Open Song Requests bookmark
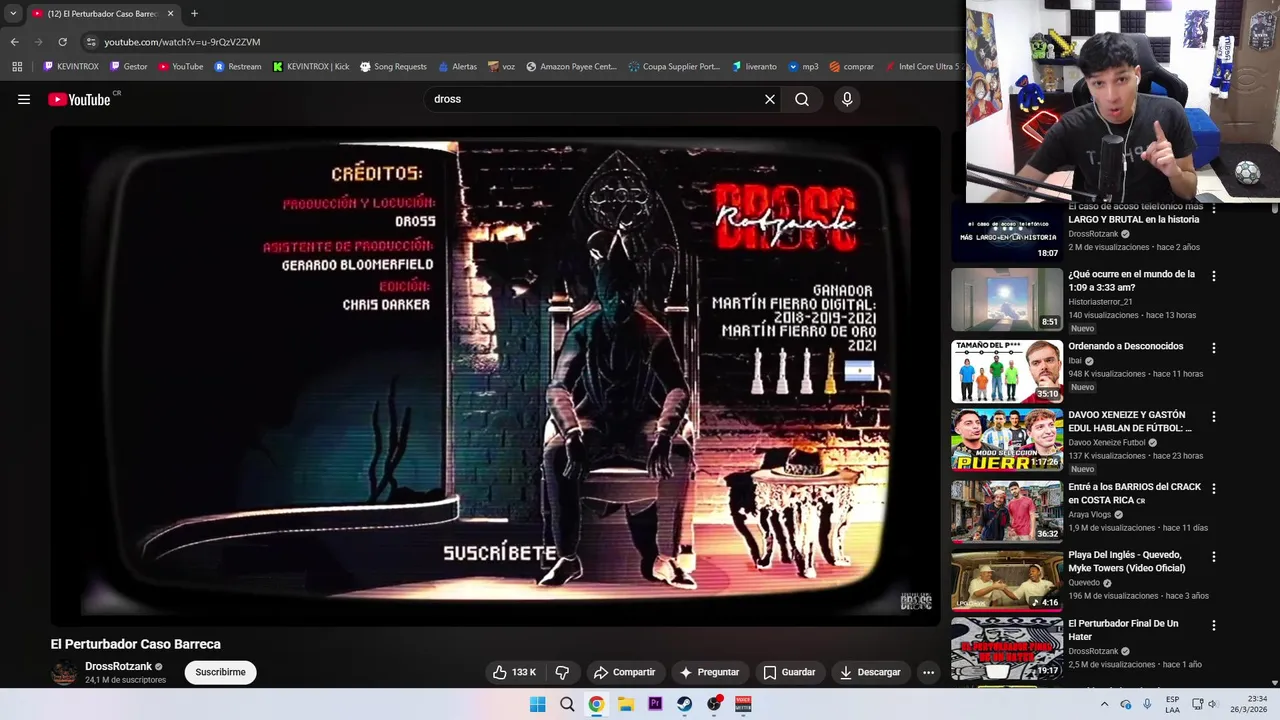 (393, 67)
